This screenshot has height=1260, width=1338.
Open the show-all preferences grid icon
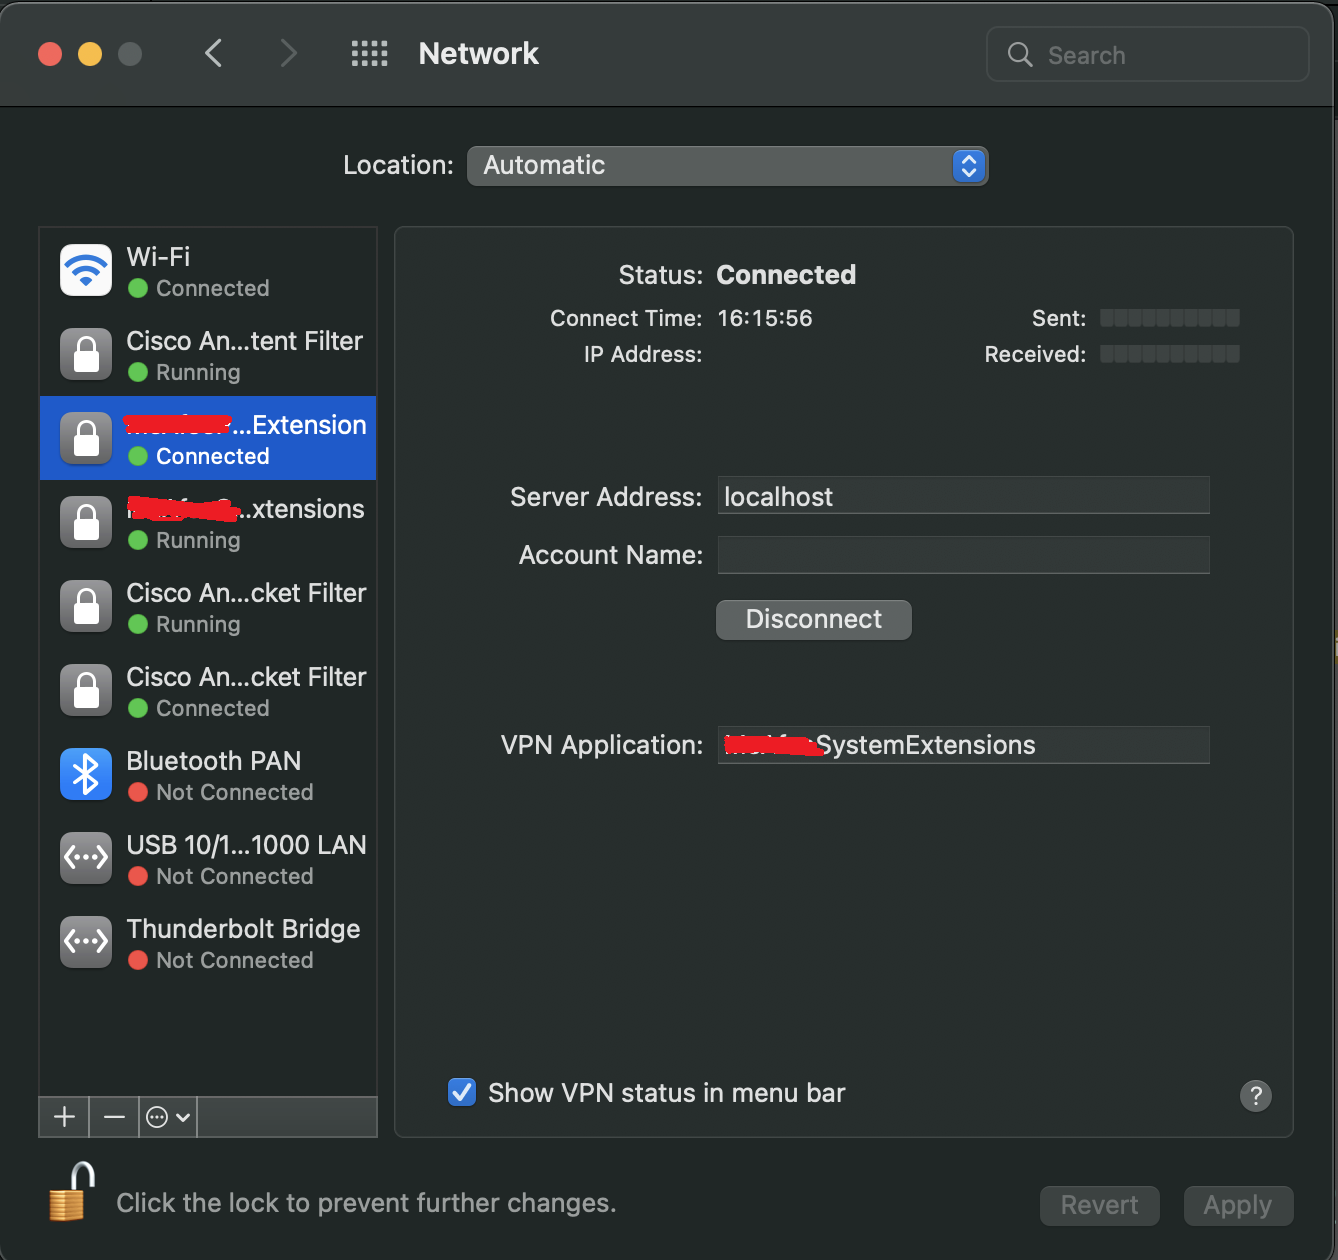point(369,53)
